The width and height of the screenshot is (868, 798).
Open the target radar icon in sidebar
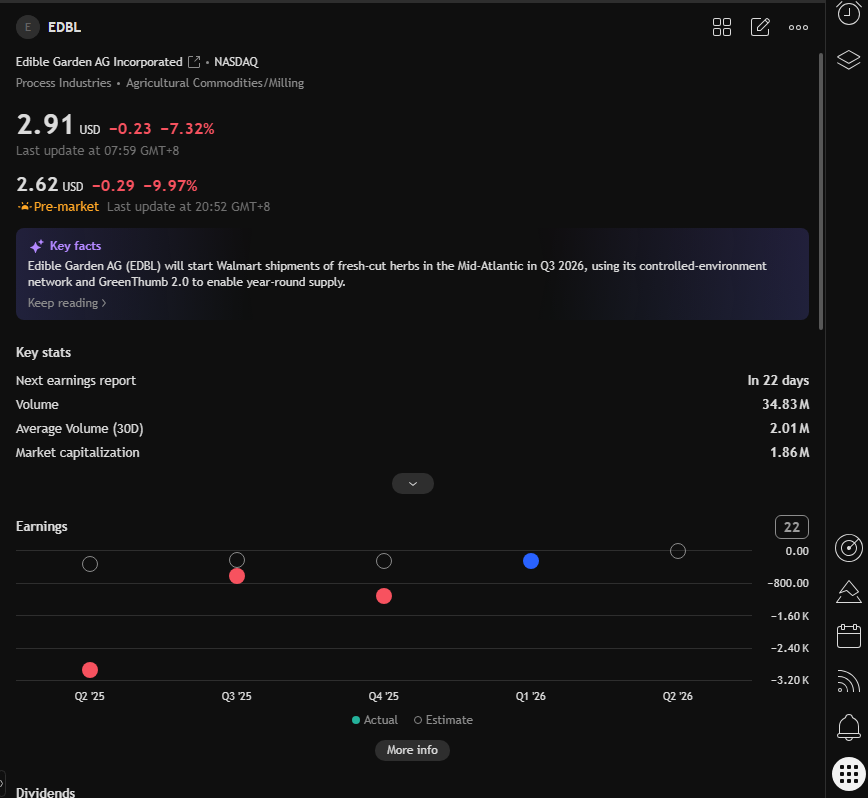848,548
